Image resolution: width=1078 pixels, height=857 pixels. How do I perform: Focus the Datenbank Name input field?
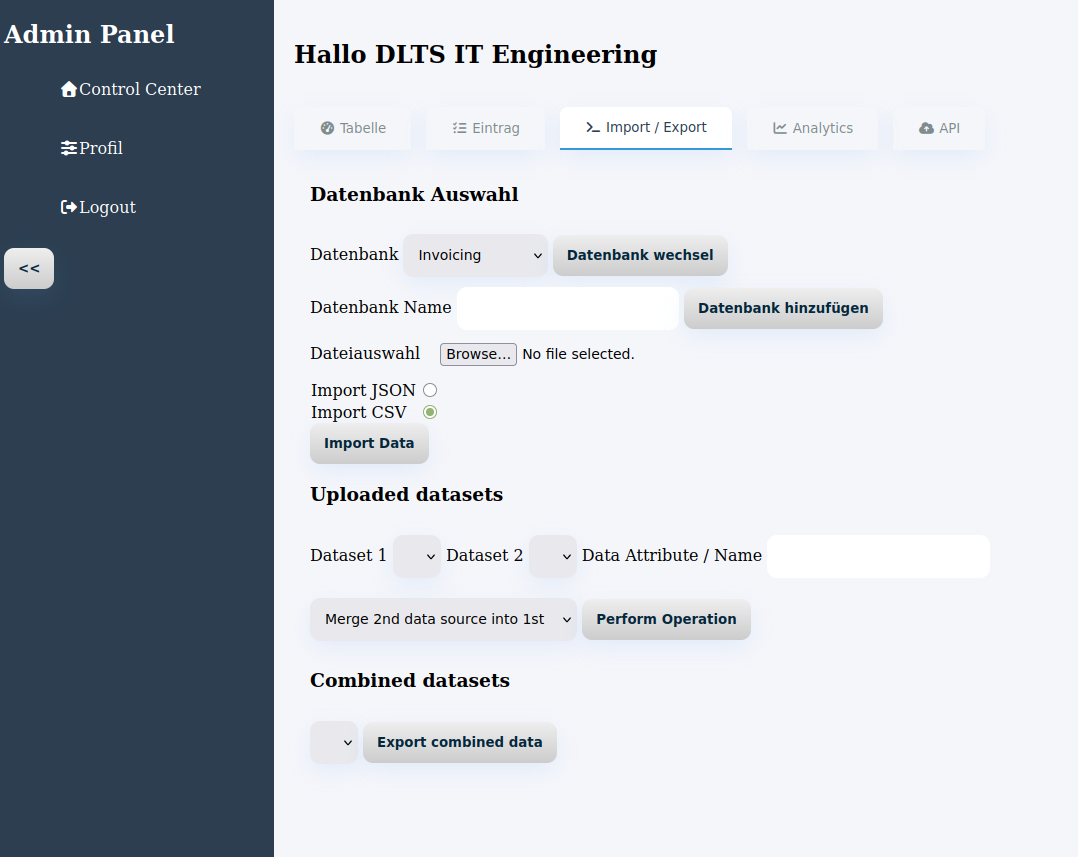[x=568, y=308]
